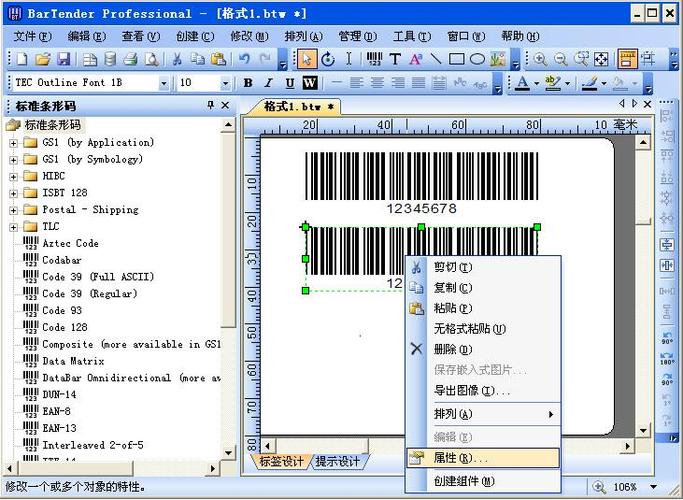The height and width of the screenshot is (500, 683).
Task: Expand the Postal - Shipping folder
Action: point(14,210)
